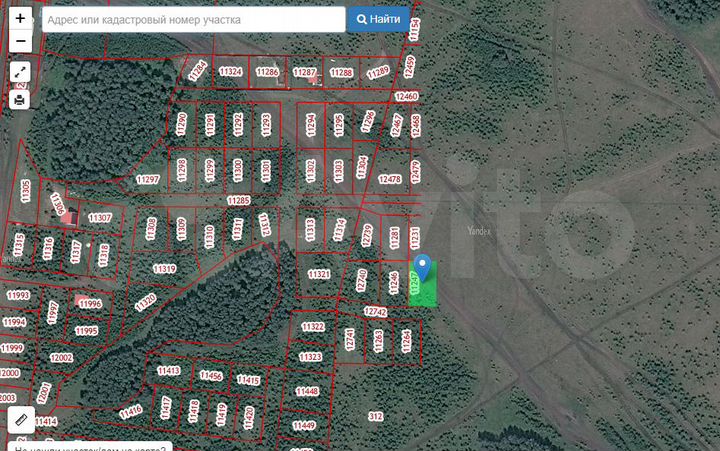
Task: Click parcel 11448 label
Action: pos(306,392)
